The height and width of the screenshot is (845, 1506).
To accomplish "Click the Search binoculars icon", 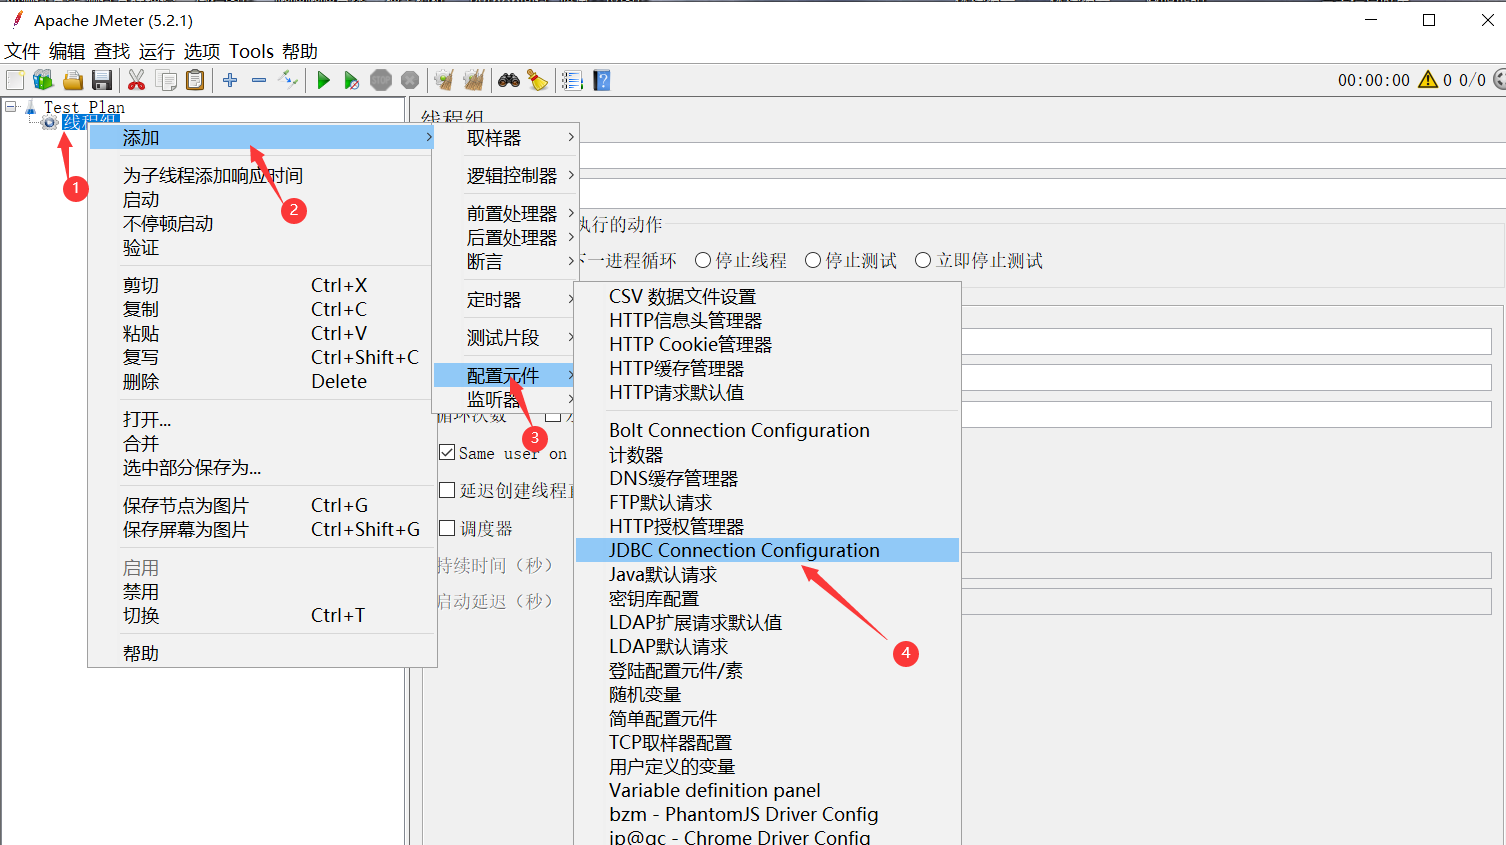I will (509, 80).
